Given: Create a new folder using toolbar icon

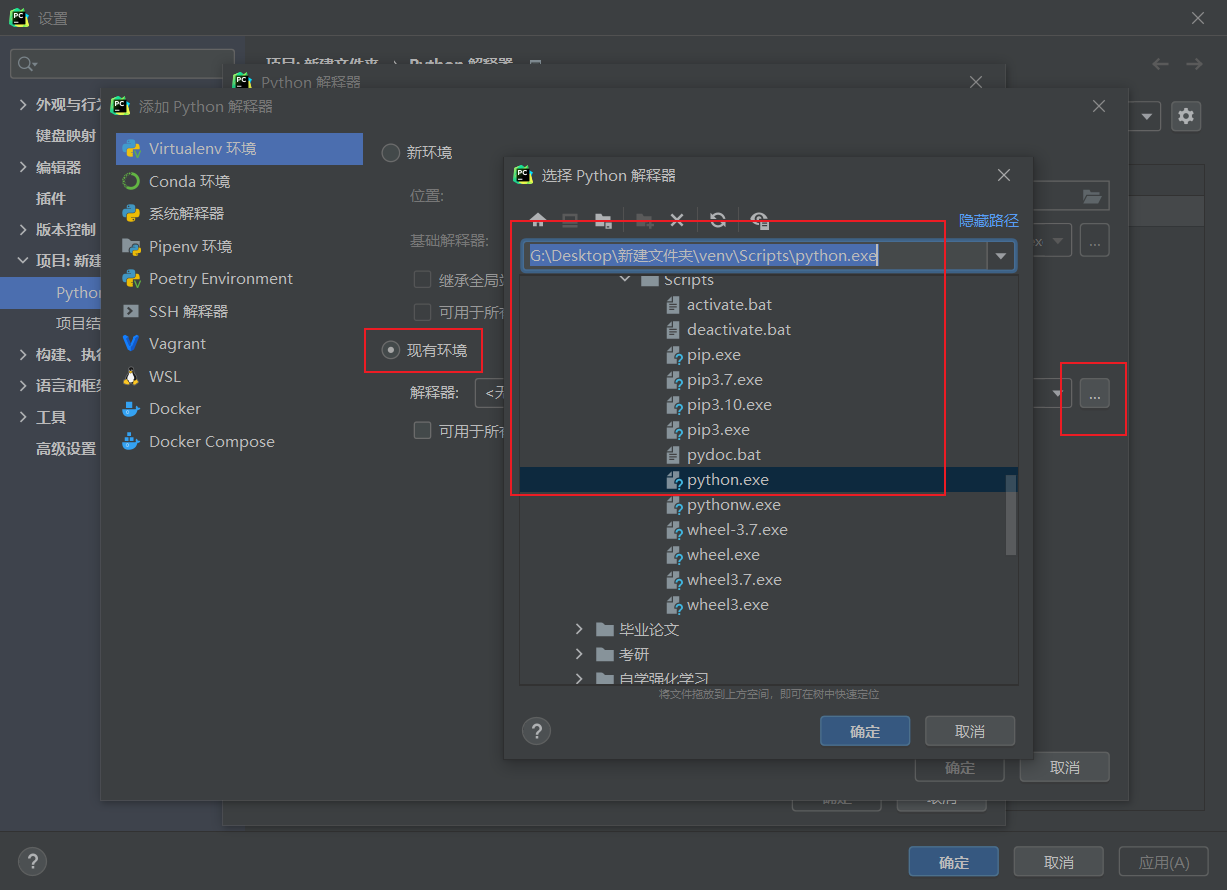Looking at the screenshot, I should pyautogui.click(x=645, y=220).
